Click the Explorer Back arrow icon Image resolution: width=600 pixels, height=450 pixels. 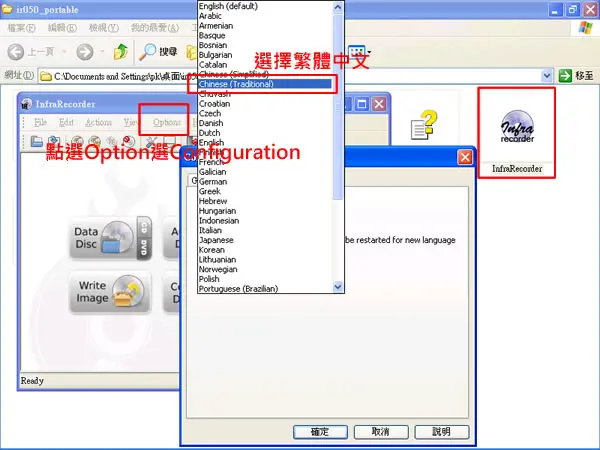click(x=16, y=52)
